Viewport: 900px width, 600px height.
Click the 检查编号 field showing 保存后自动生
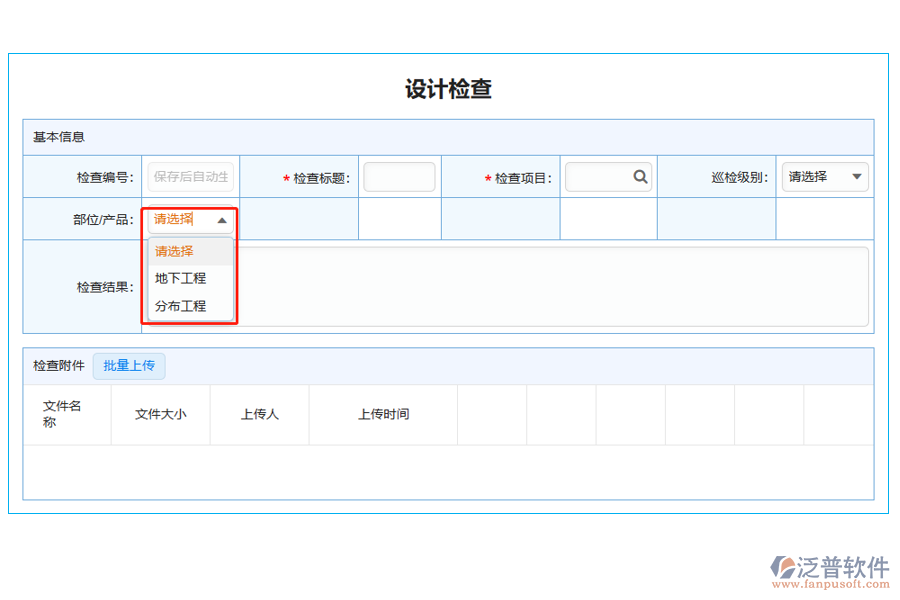(x=189, y=176)
